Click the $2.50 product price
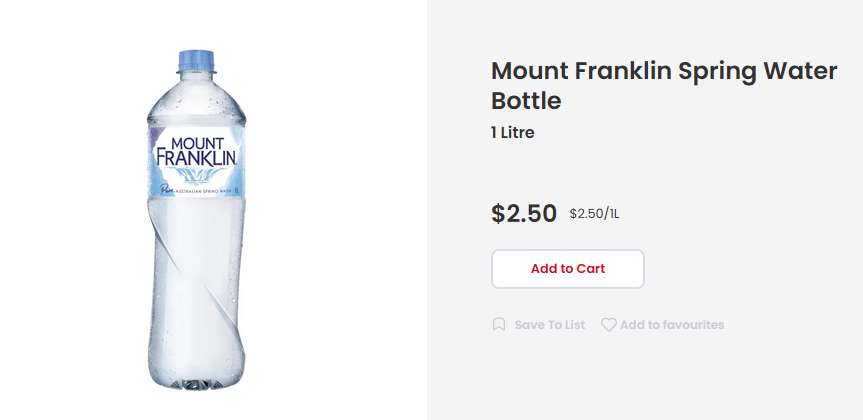The height and width of the screenshot is (420, 863). [523, 213]
